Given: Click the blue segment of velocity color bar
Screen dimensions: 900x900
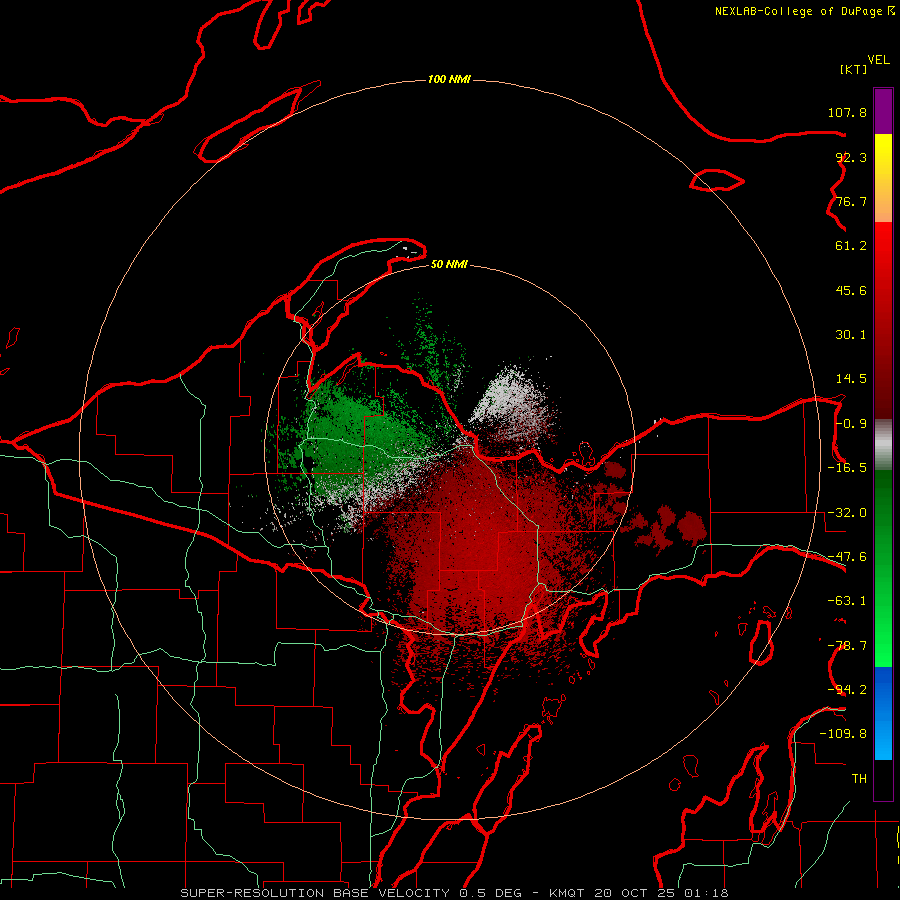Looking at the screenshot, I should (883, 713).
